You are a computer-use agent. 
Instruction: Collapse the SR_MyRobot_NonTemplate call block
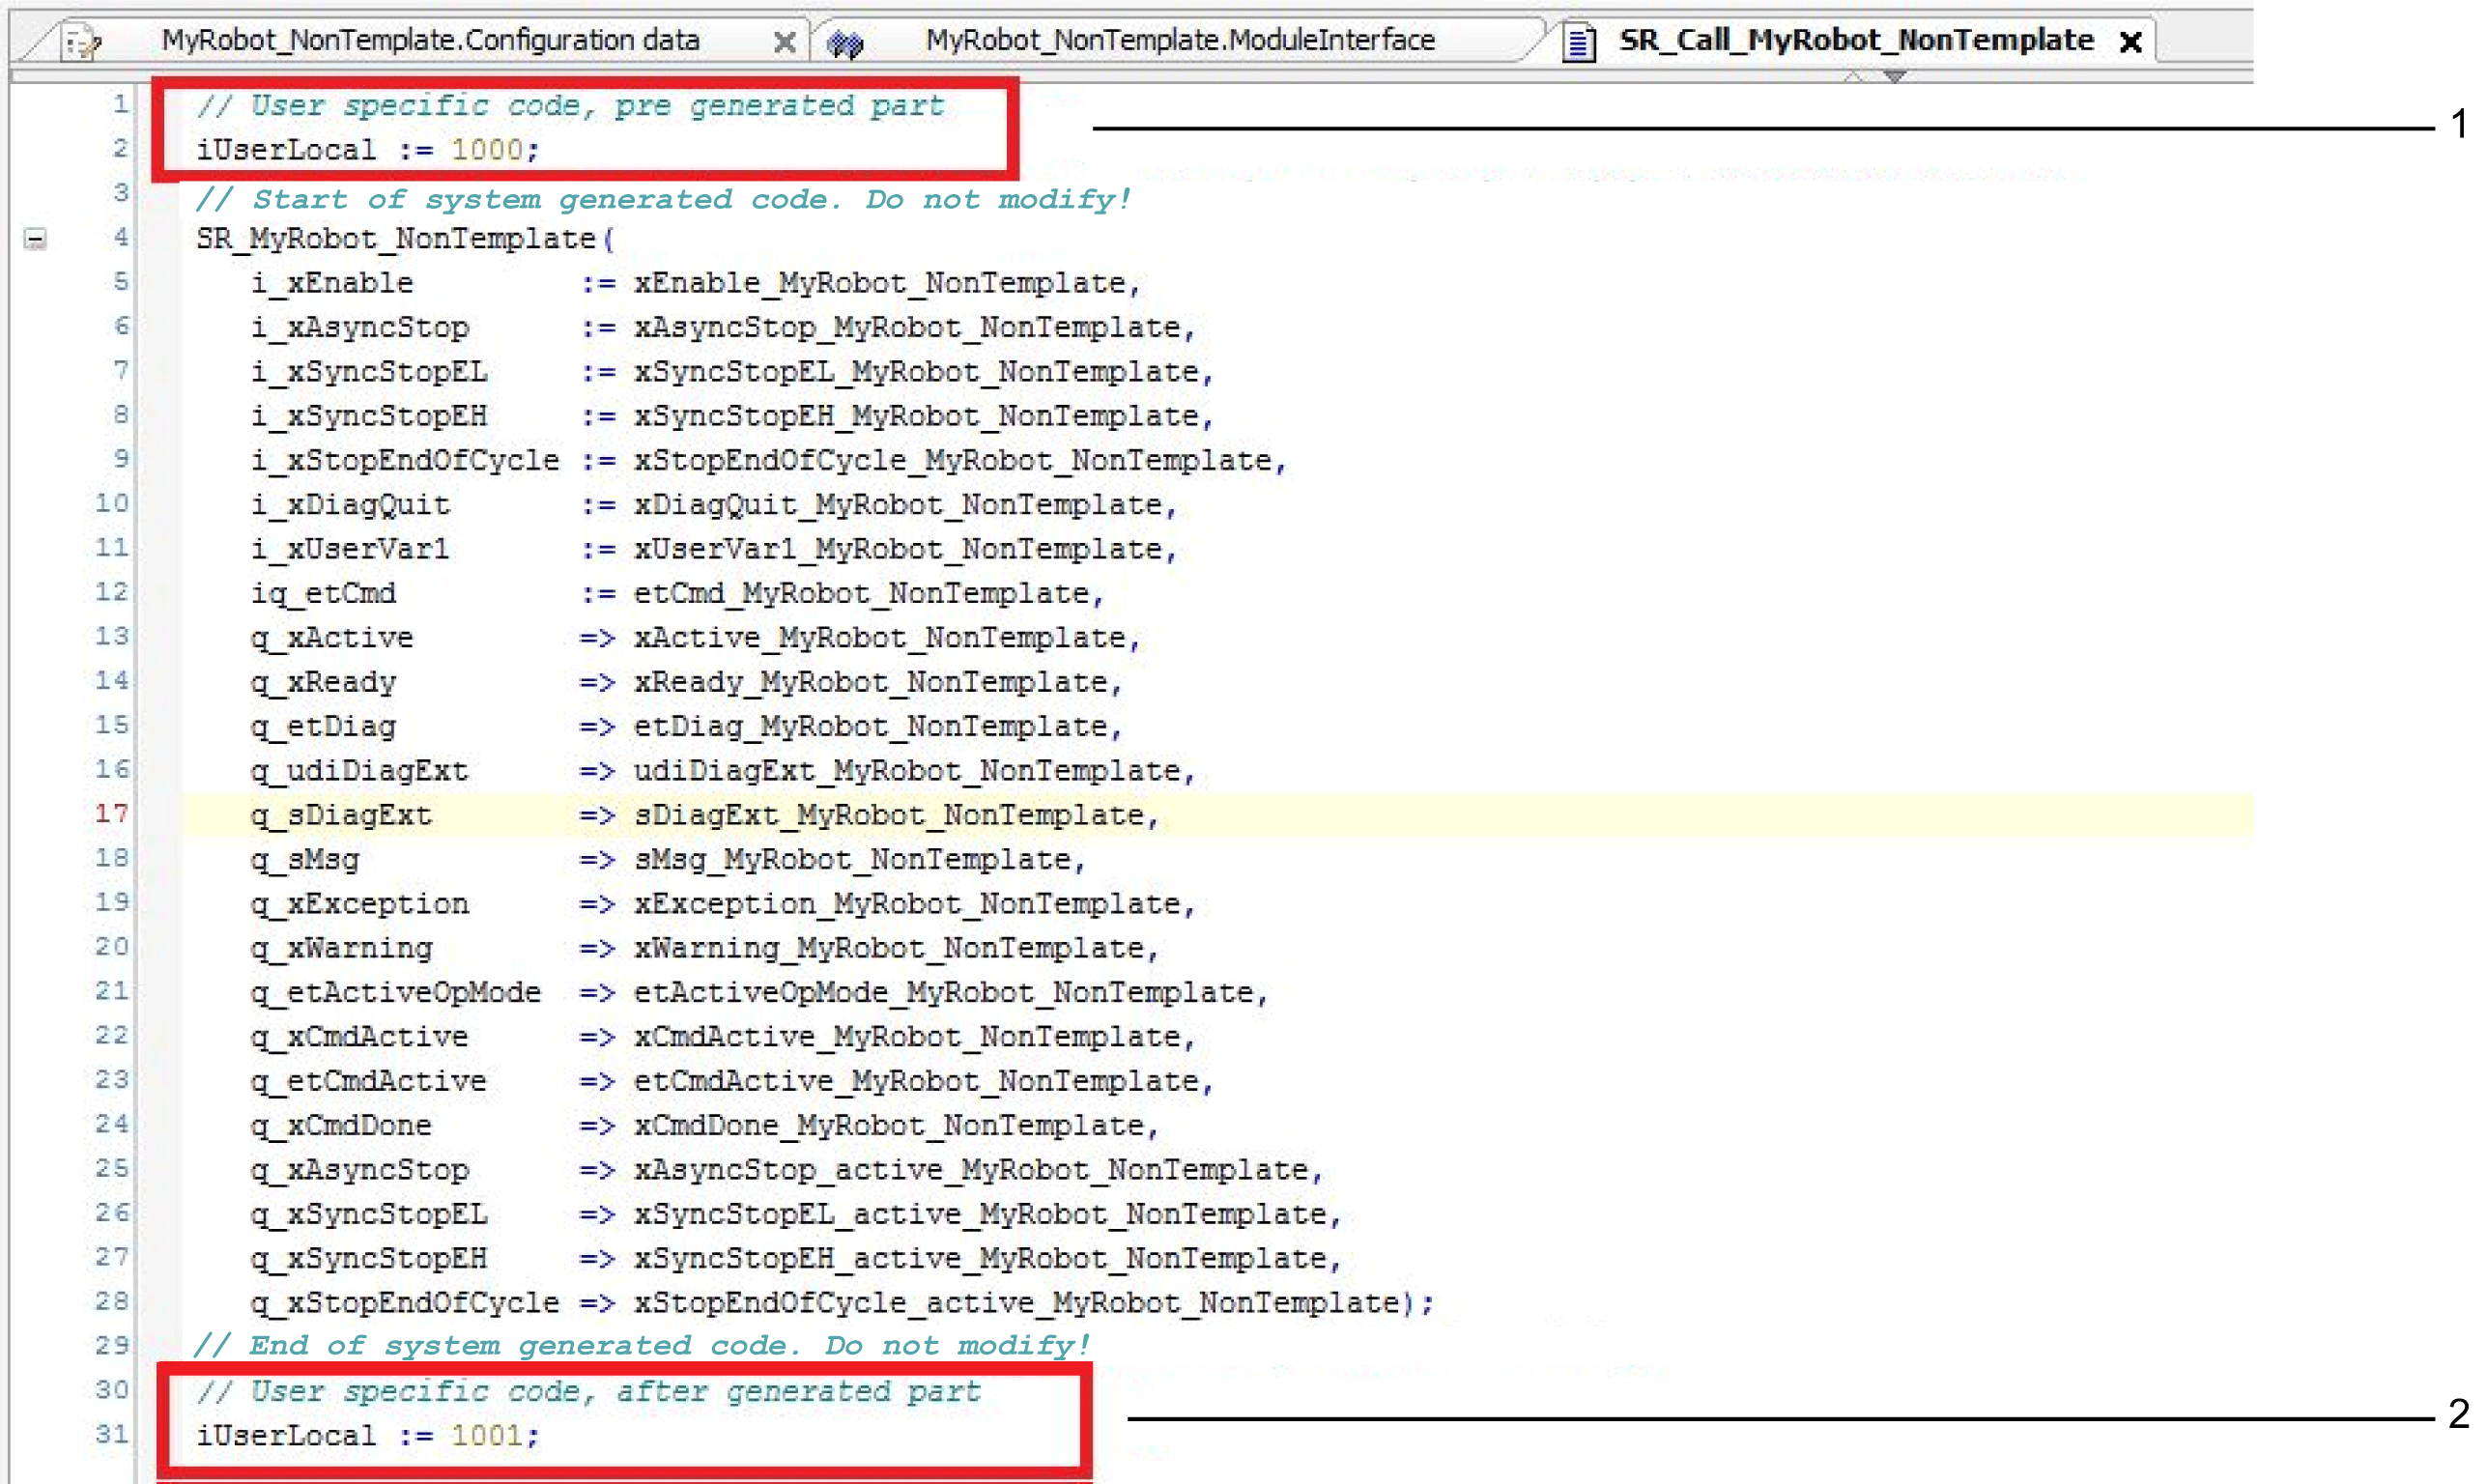[x=35, y=239]
